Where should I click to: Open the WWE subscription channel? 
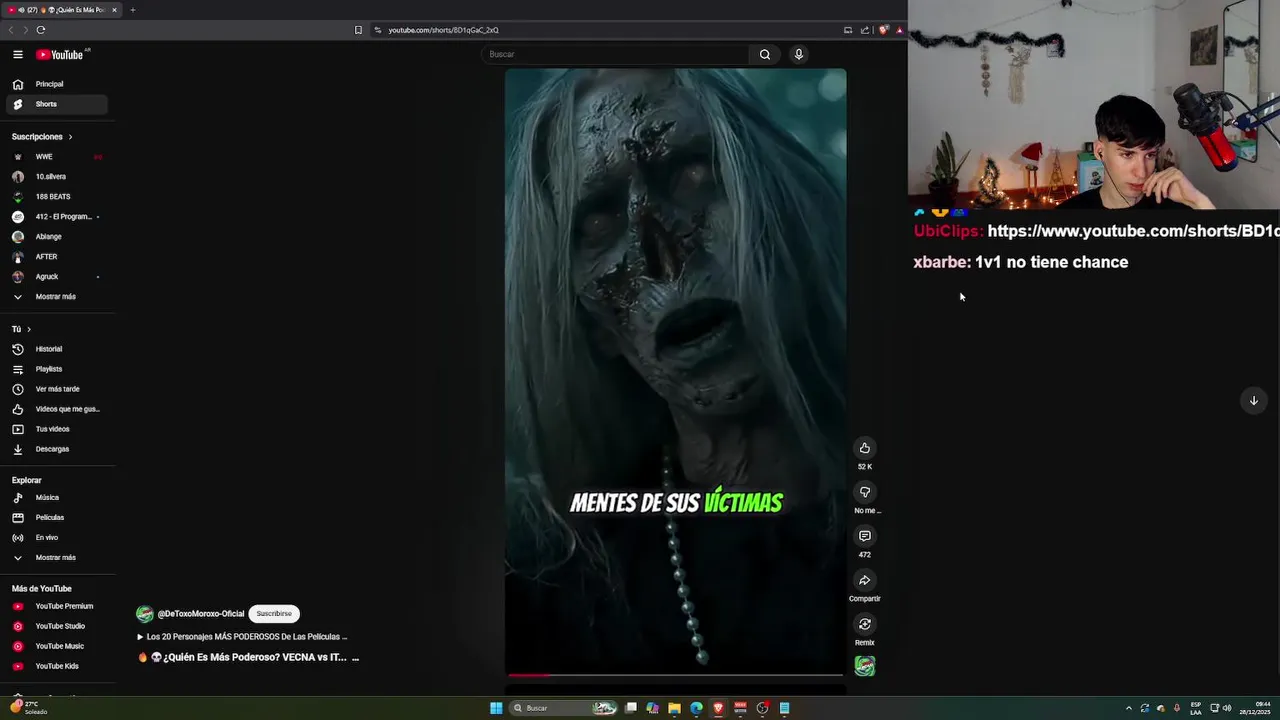pos(56,157)
